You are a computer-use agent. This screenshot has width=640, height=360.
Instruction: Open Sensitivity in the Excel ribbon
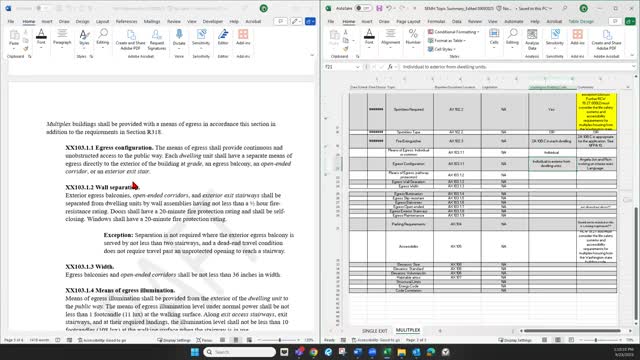tap(555, 38)
